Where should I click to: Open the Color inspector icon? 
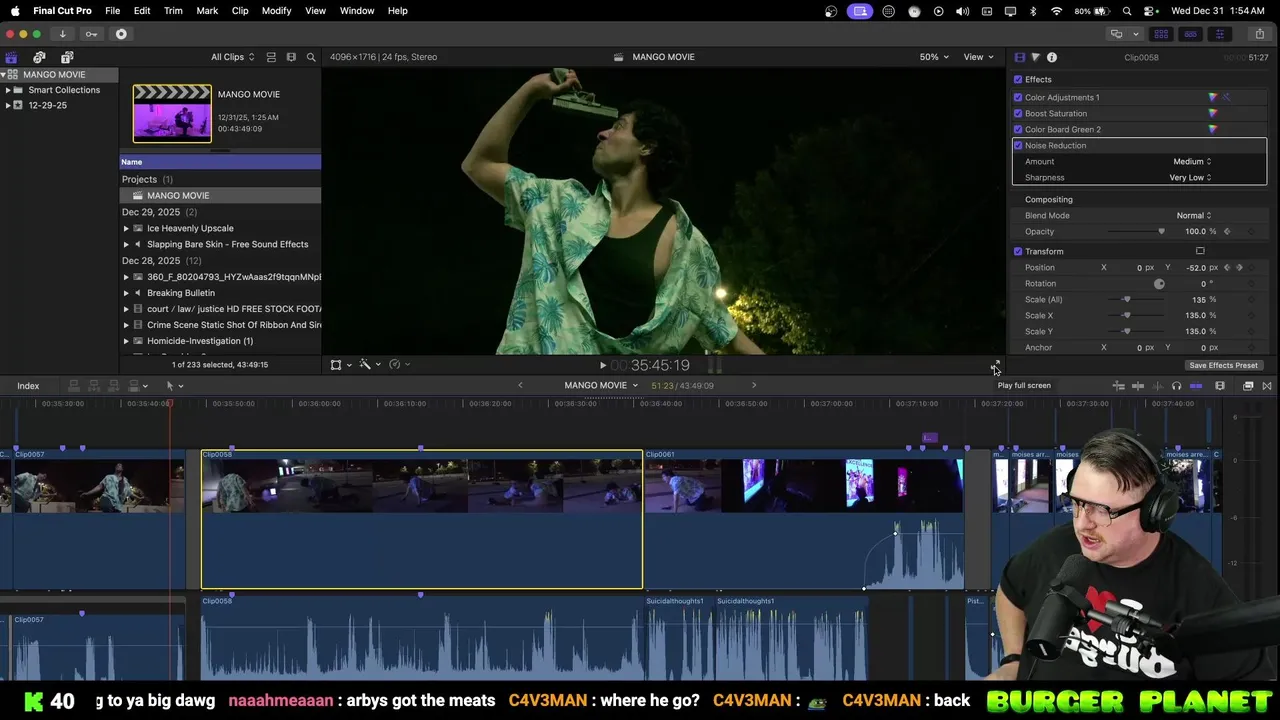(x=1035, y=57)
